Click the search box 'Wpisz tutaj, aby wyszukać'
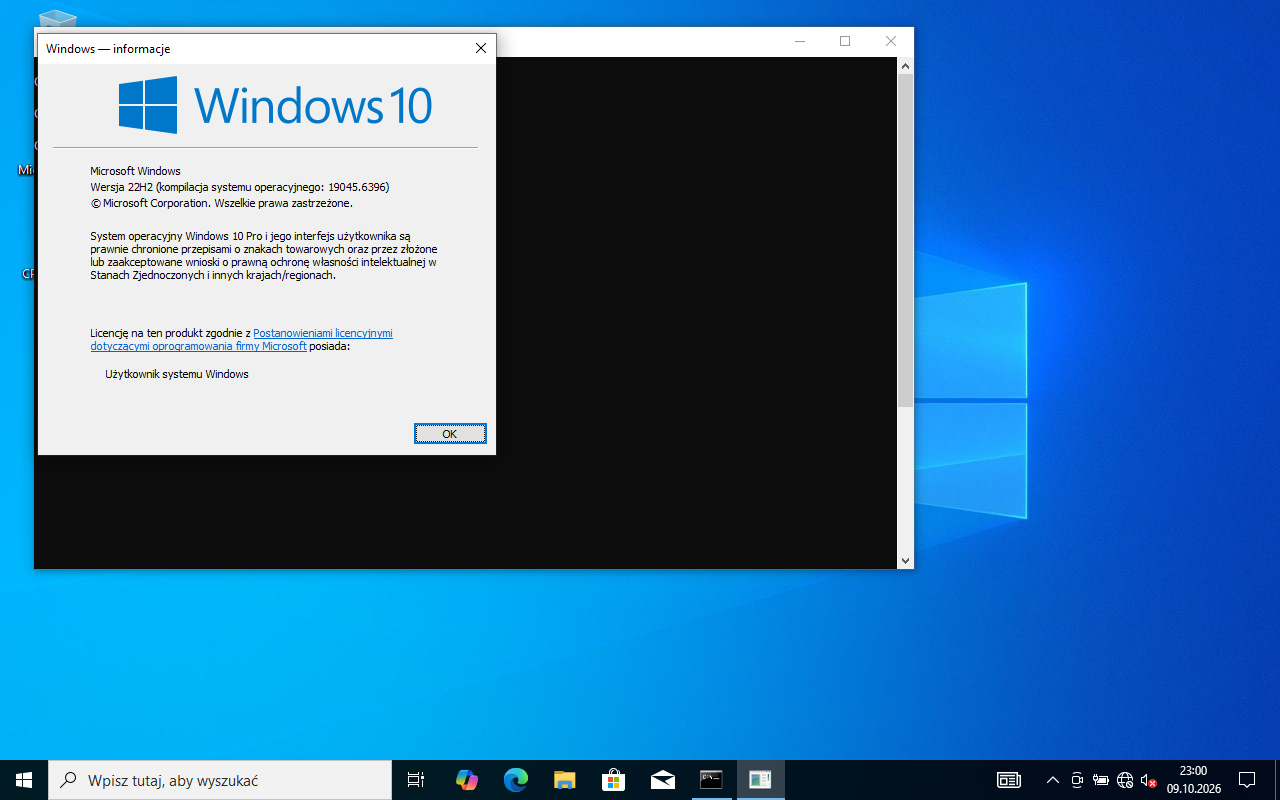The width and height of the screenshot is (1280, 800). click(x=220, y=780)
